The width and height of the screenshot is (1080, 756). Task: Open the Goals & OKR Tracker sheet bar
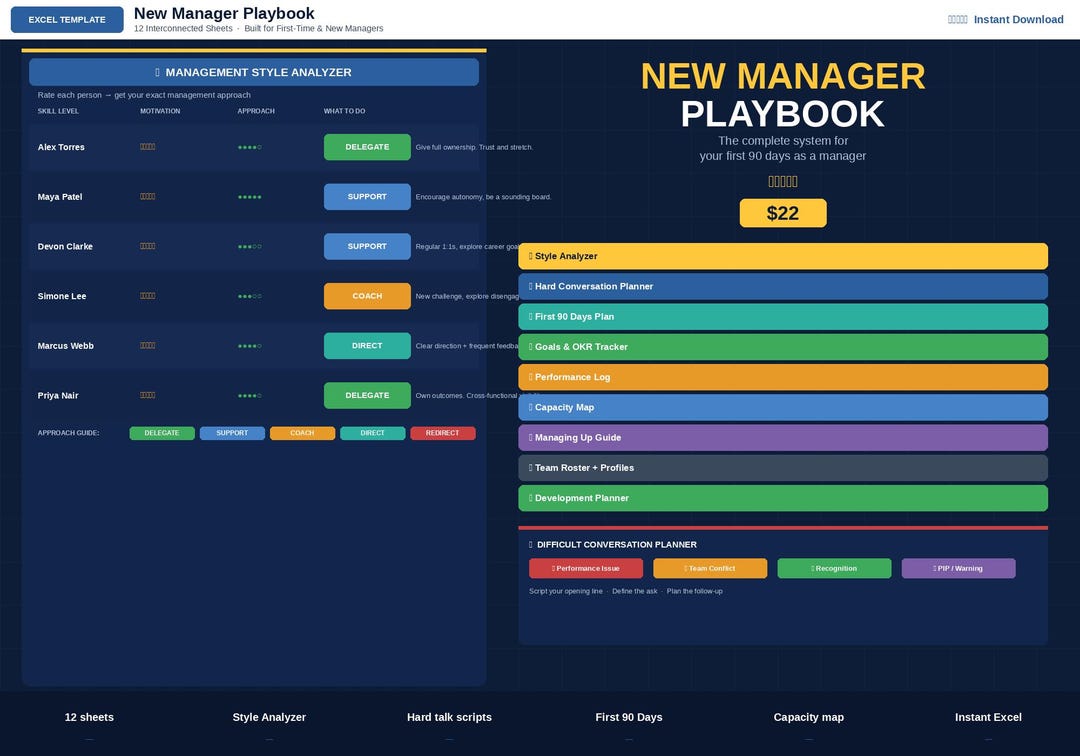(783, 347)
